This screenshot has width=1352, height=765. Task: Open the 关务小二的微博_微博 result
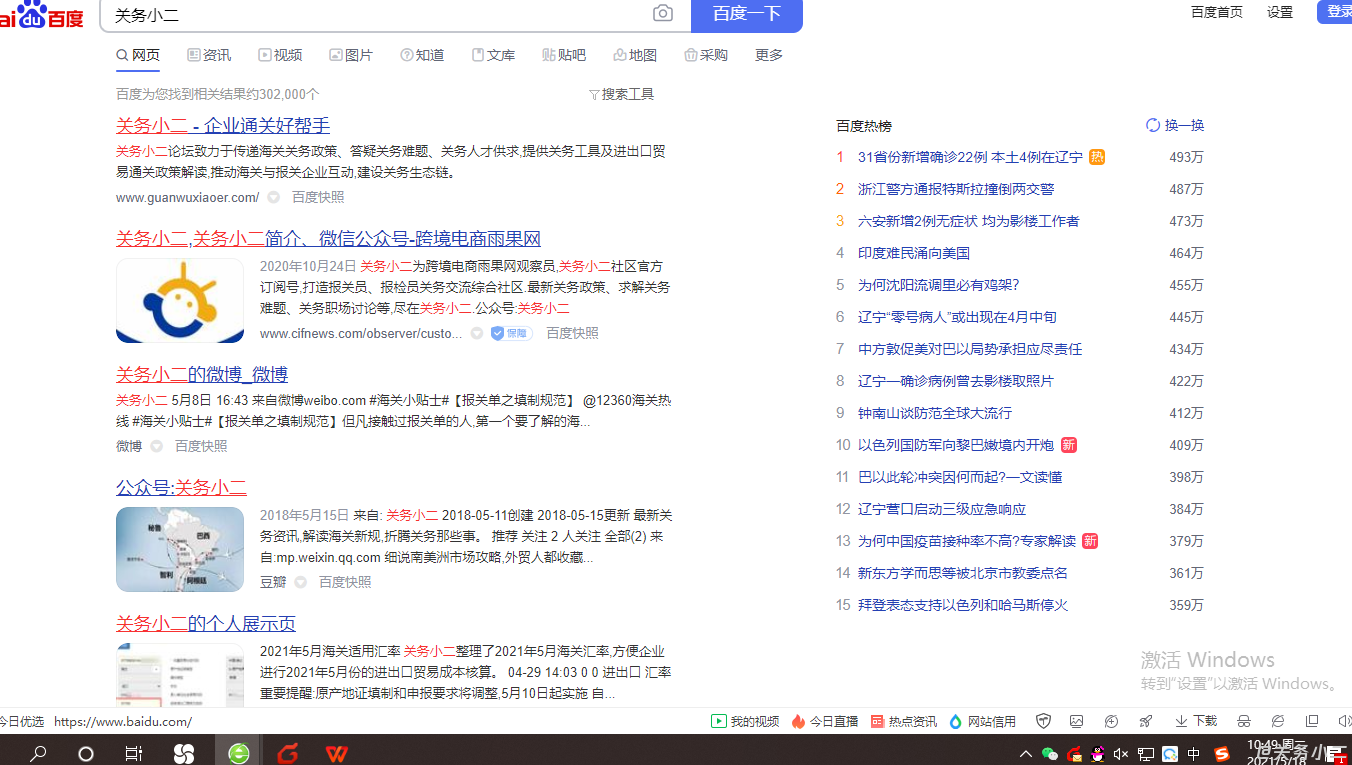point(202,374)
